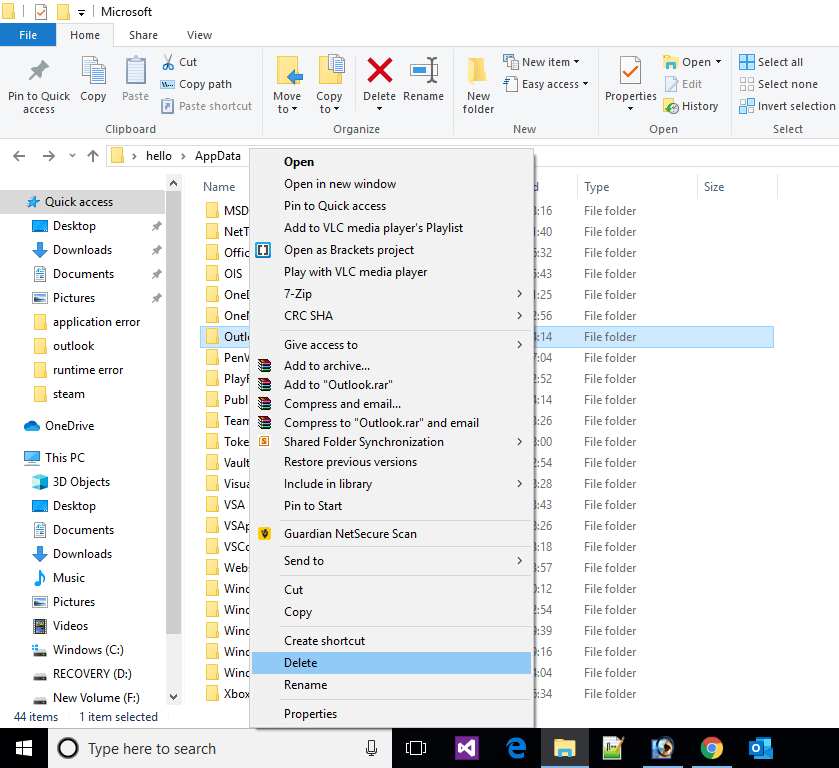Expand the Send to submenu
839x768 pixels.
coord(519,560)
